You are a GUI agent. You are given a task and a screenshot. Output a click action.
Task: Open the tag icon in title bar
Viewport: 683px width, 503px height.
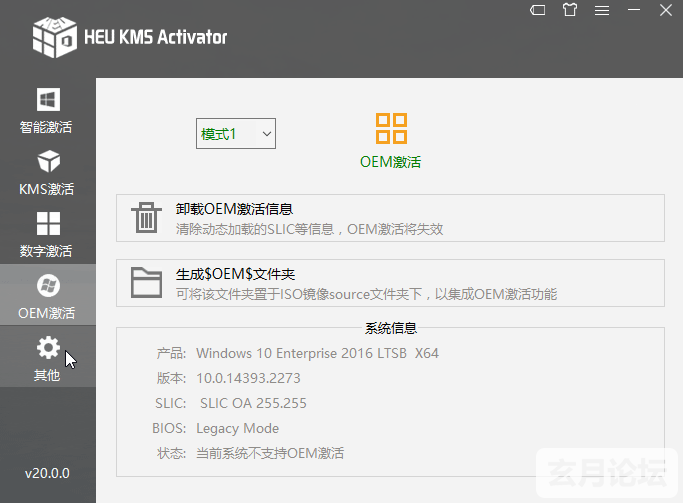[538, 10]
